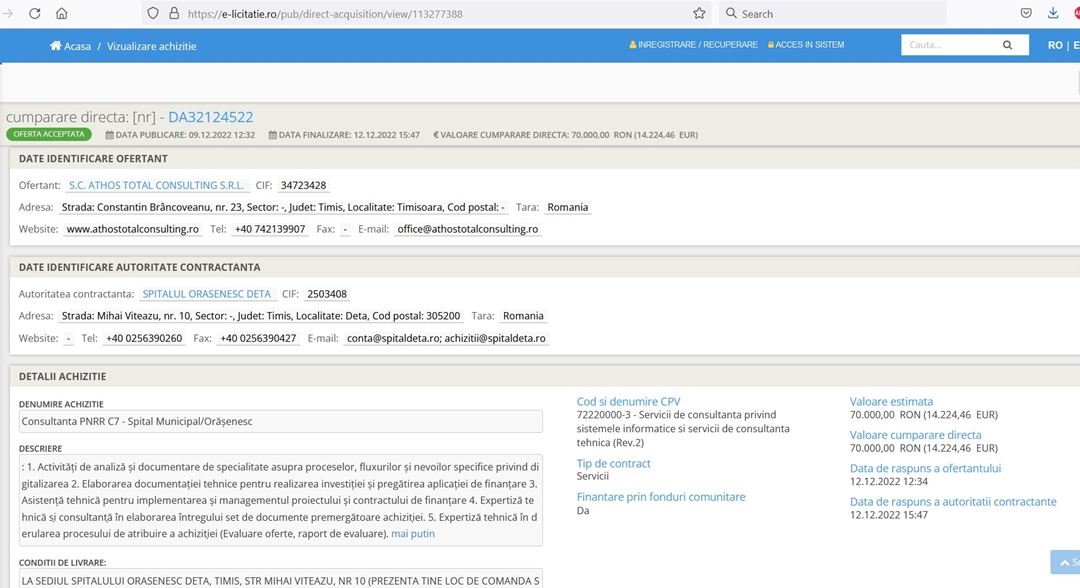Go to the Acasa home breadcrumb

pos(71,46)
